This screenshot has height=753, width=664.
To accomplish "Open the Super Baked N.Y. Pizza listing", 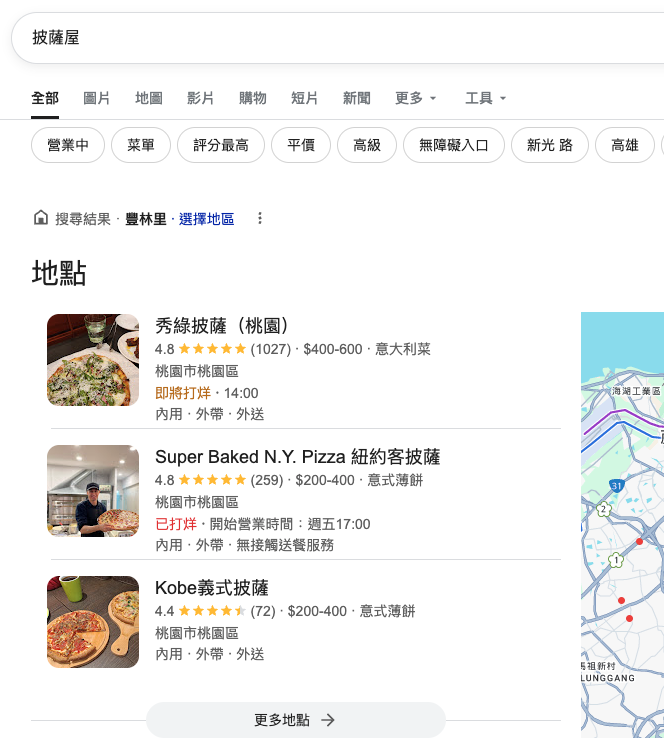I will (297, 457).
